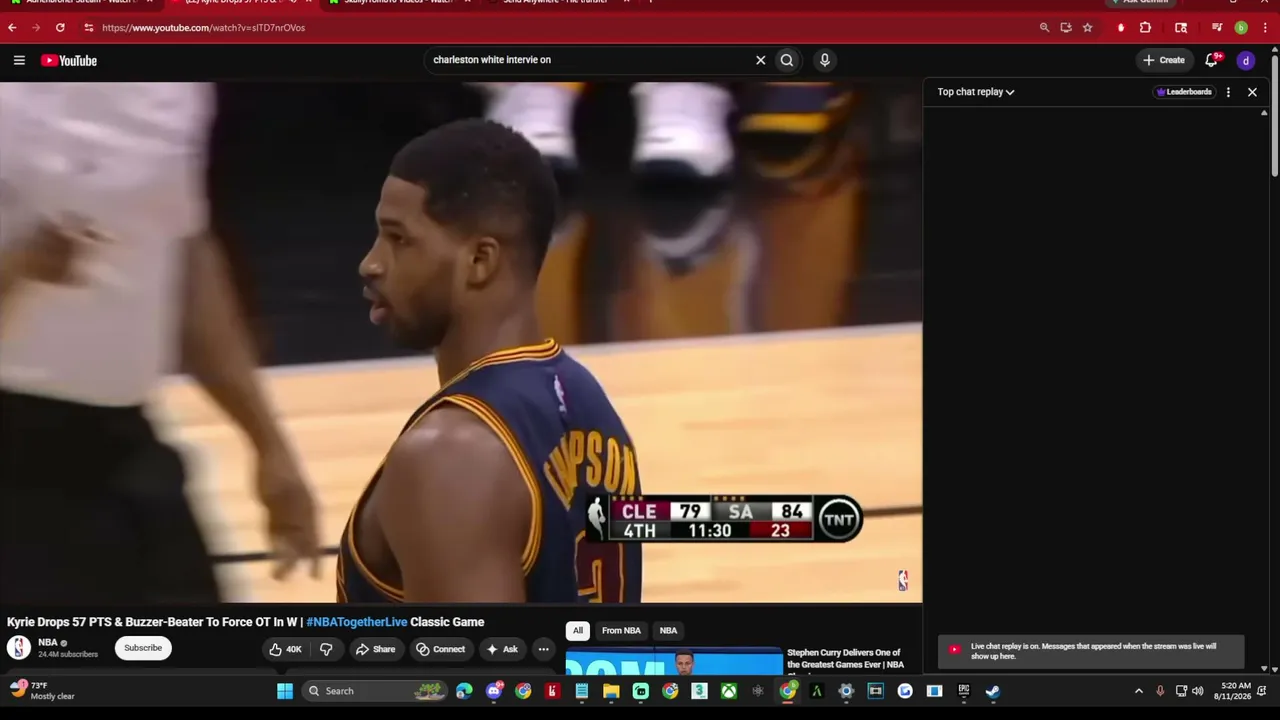The image size is (1280, 720).
Task: Click the Create button
Action: click(x=1164, y=60)
